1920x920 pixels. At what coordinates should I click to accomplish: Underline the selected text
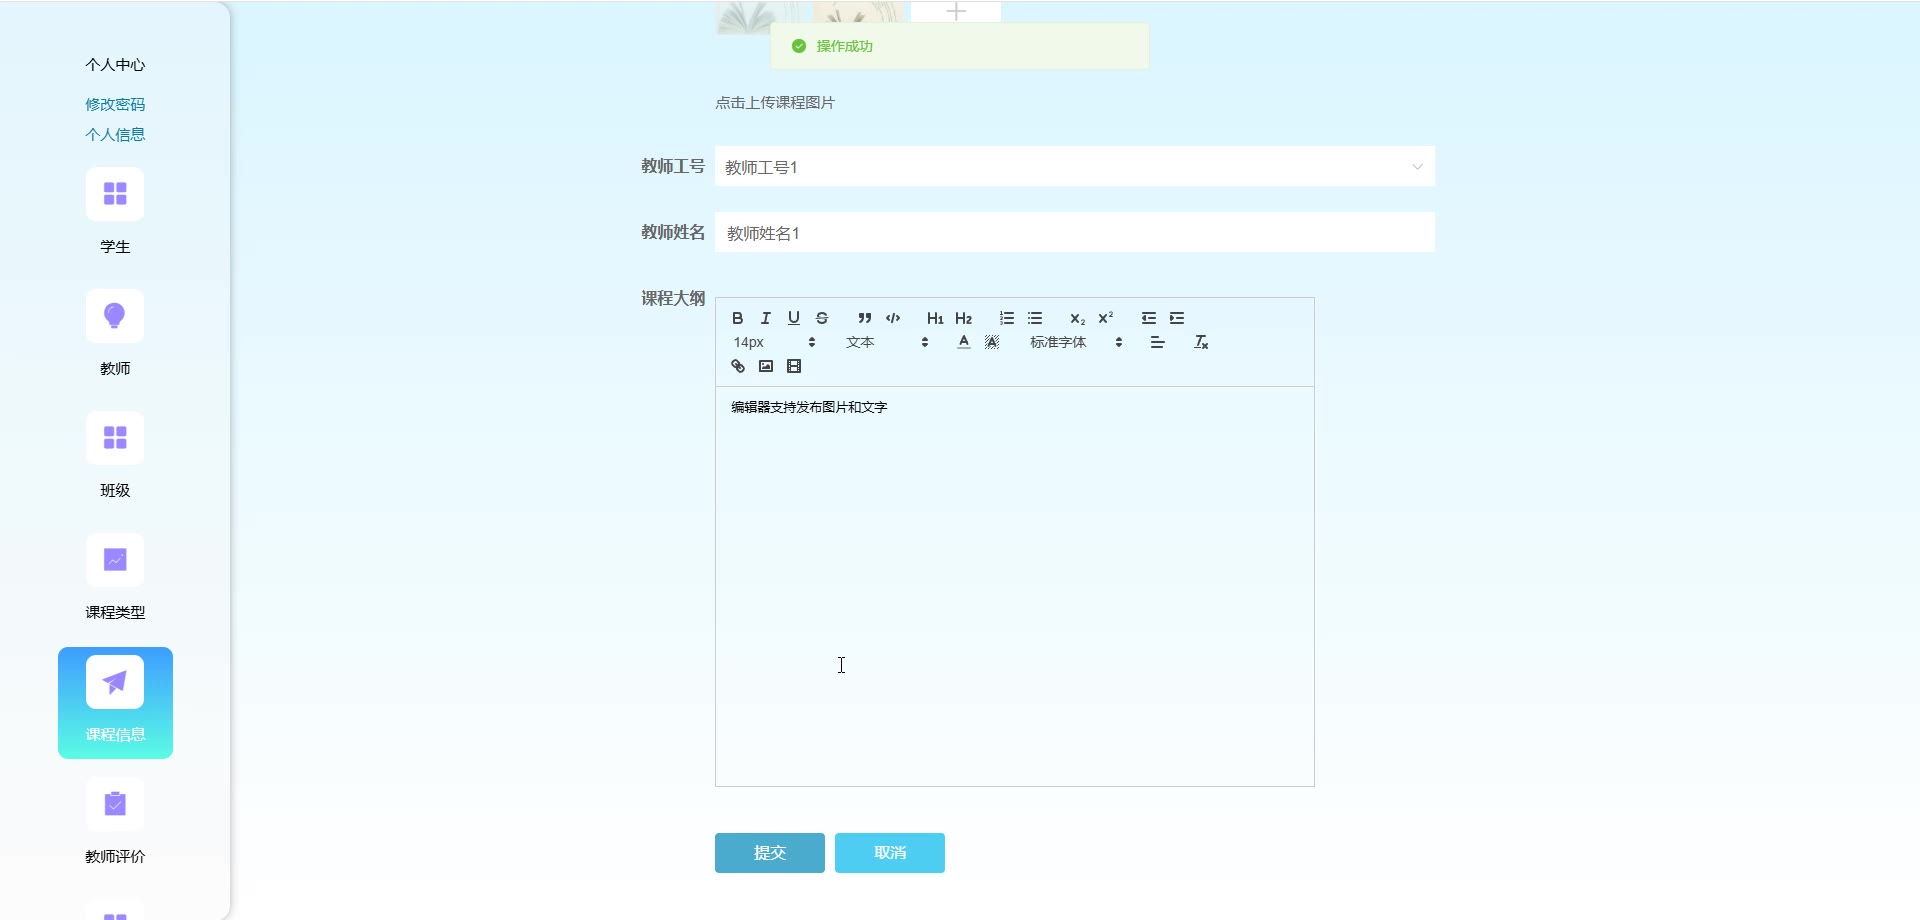pyautogui.click(x=794, y=318)
